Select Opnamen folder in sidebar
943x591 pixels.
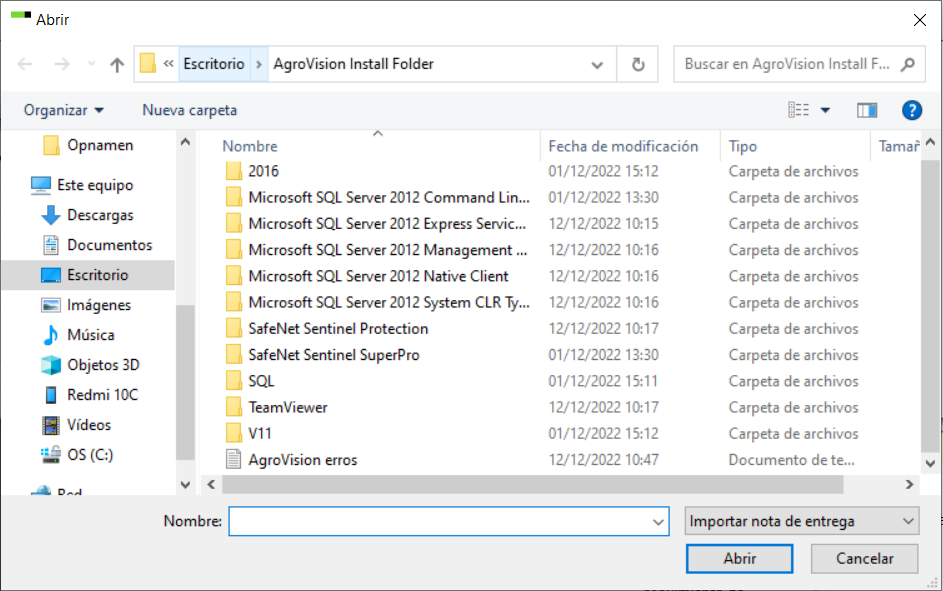pyautogui.click(x=88, y=145)
